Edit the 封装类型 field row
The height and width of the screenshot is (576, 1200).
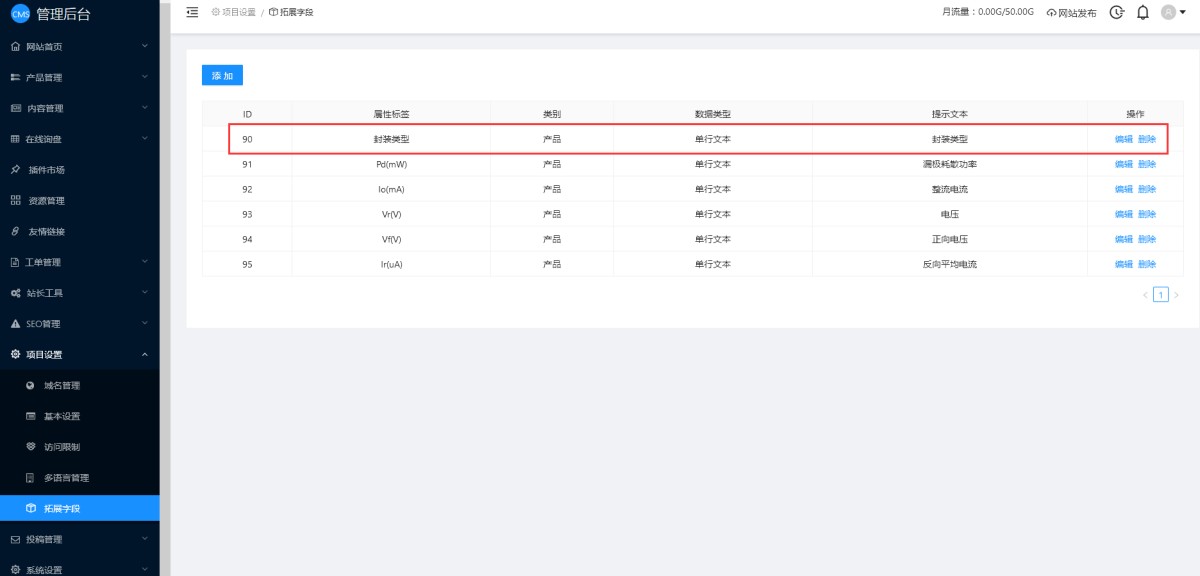[1124, 139]
